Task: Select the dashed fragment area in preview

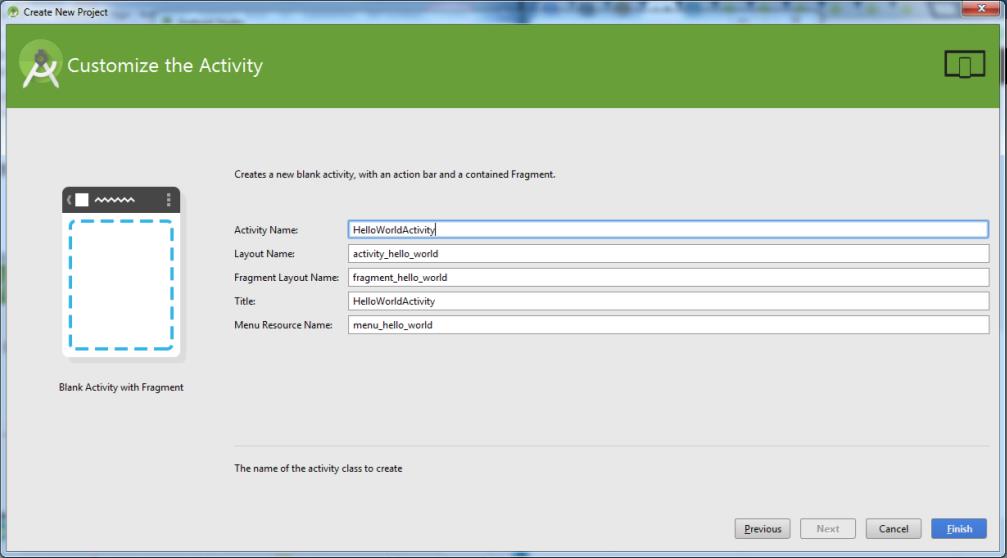Action: coord(121,285)
